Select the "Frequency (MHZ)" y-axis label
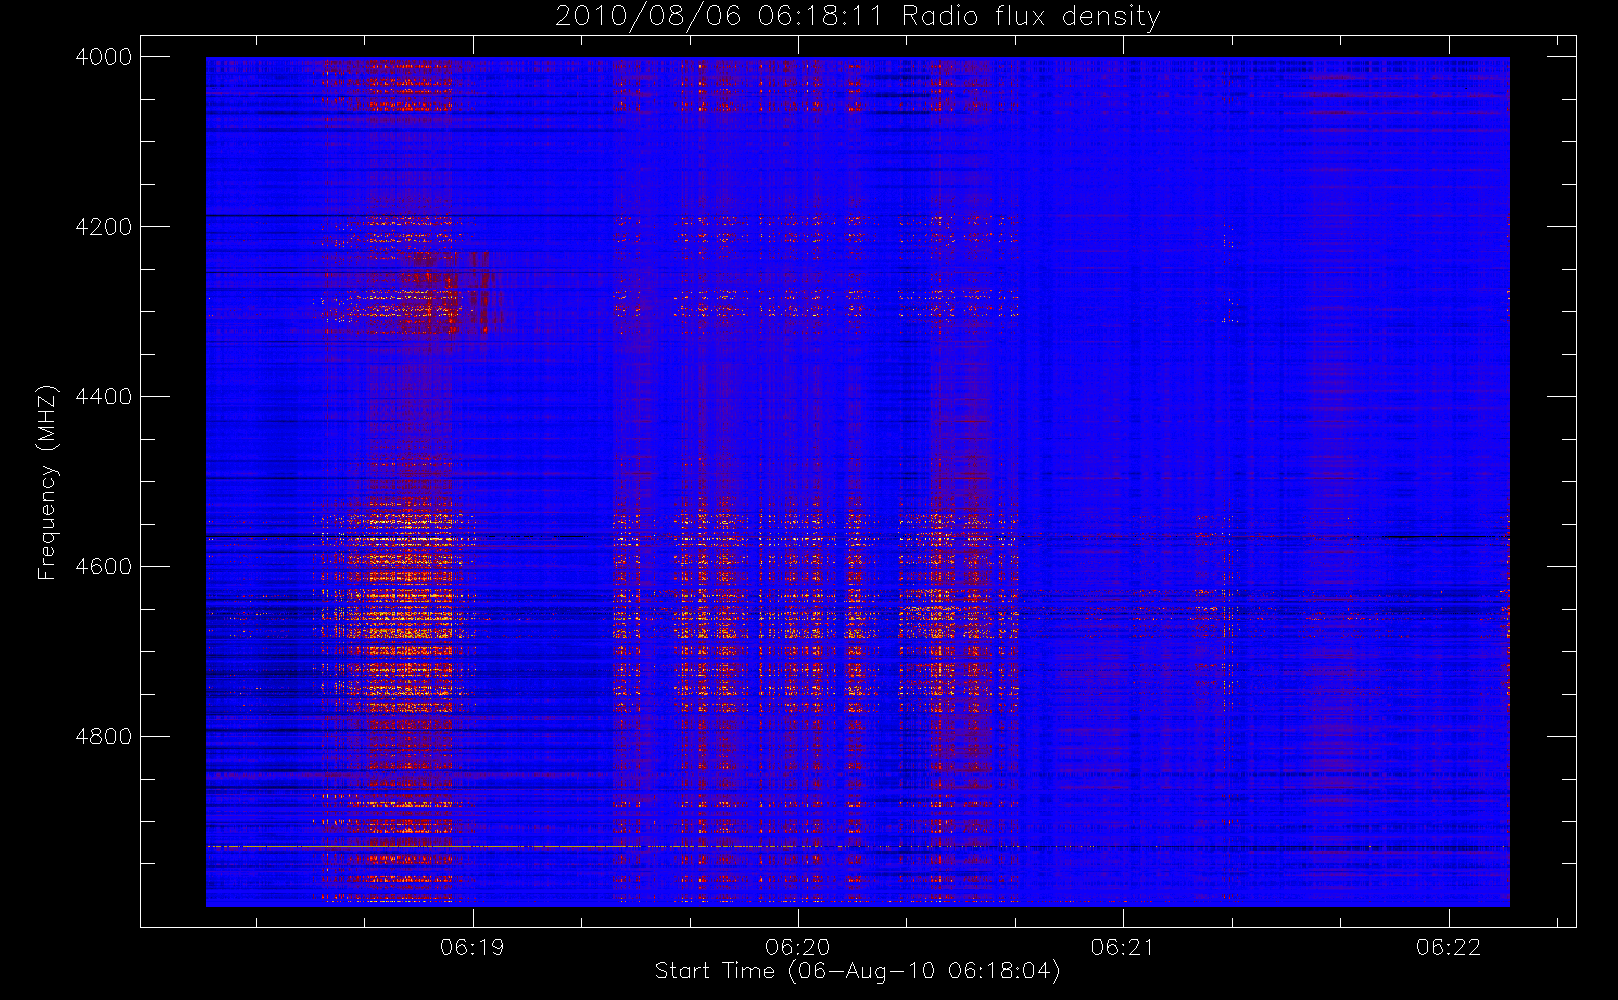 coord(46,482)
